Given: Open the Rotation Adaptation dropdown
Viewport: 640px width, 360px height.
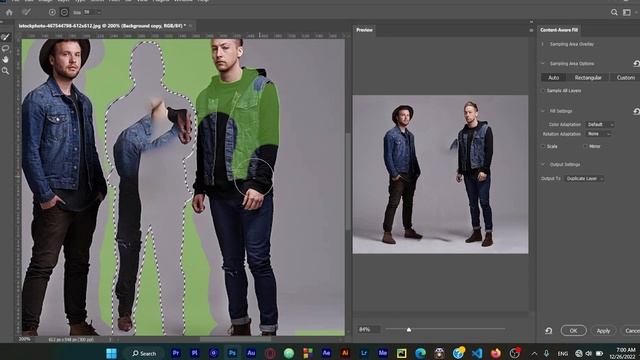Looking at the screenshot, I should pyautogui.click(x=599, y=134).
